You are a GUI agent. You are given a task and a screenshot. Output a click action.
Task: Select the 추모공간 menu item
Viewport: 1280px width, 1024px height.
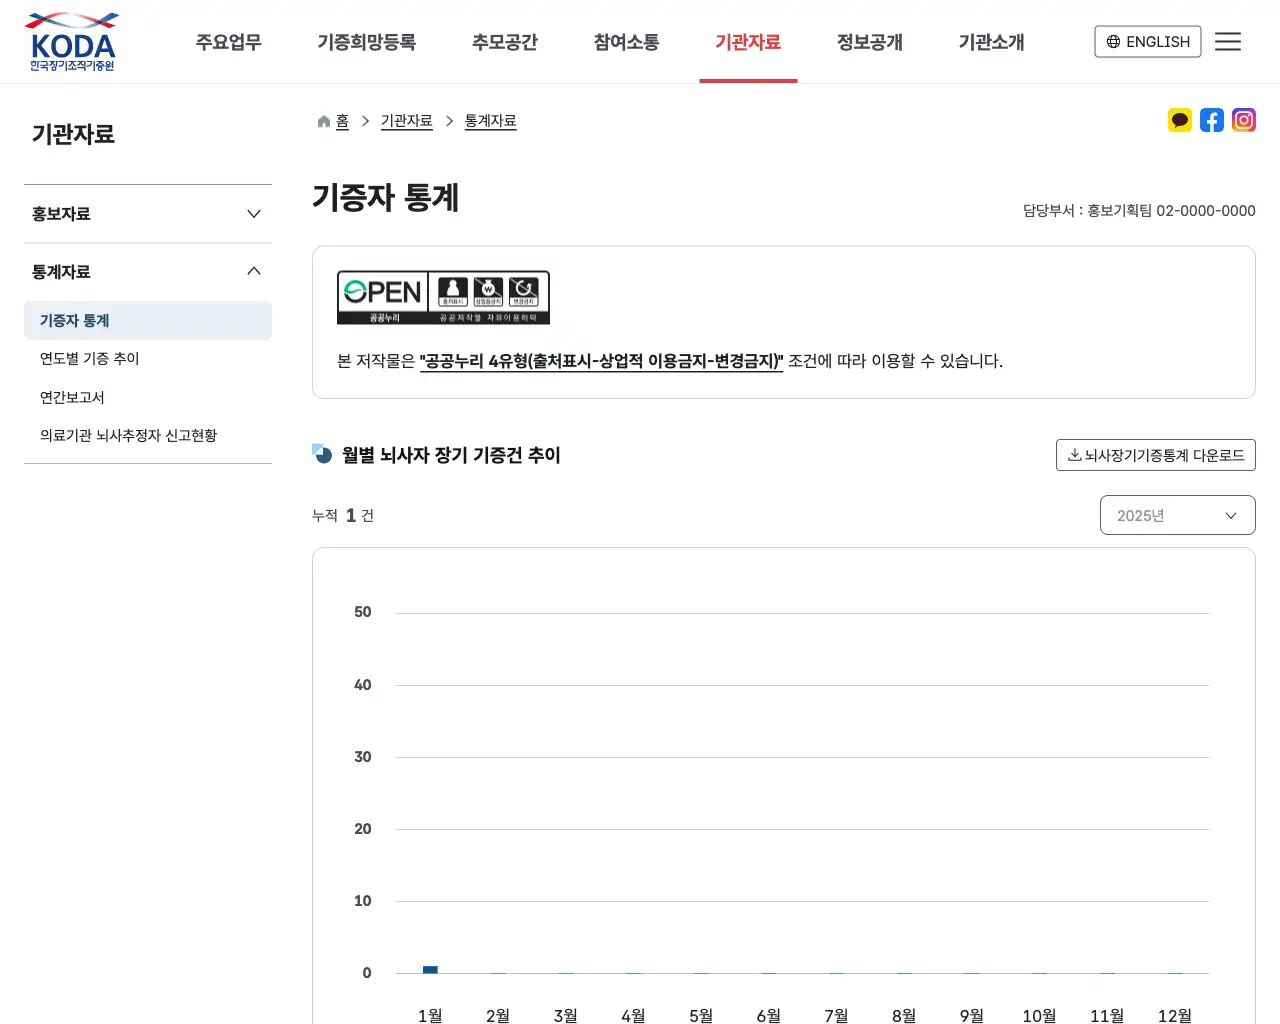tap(504, 42)
